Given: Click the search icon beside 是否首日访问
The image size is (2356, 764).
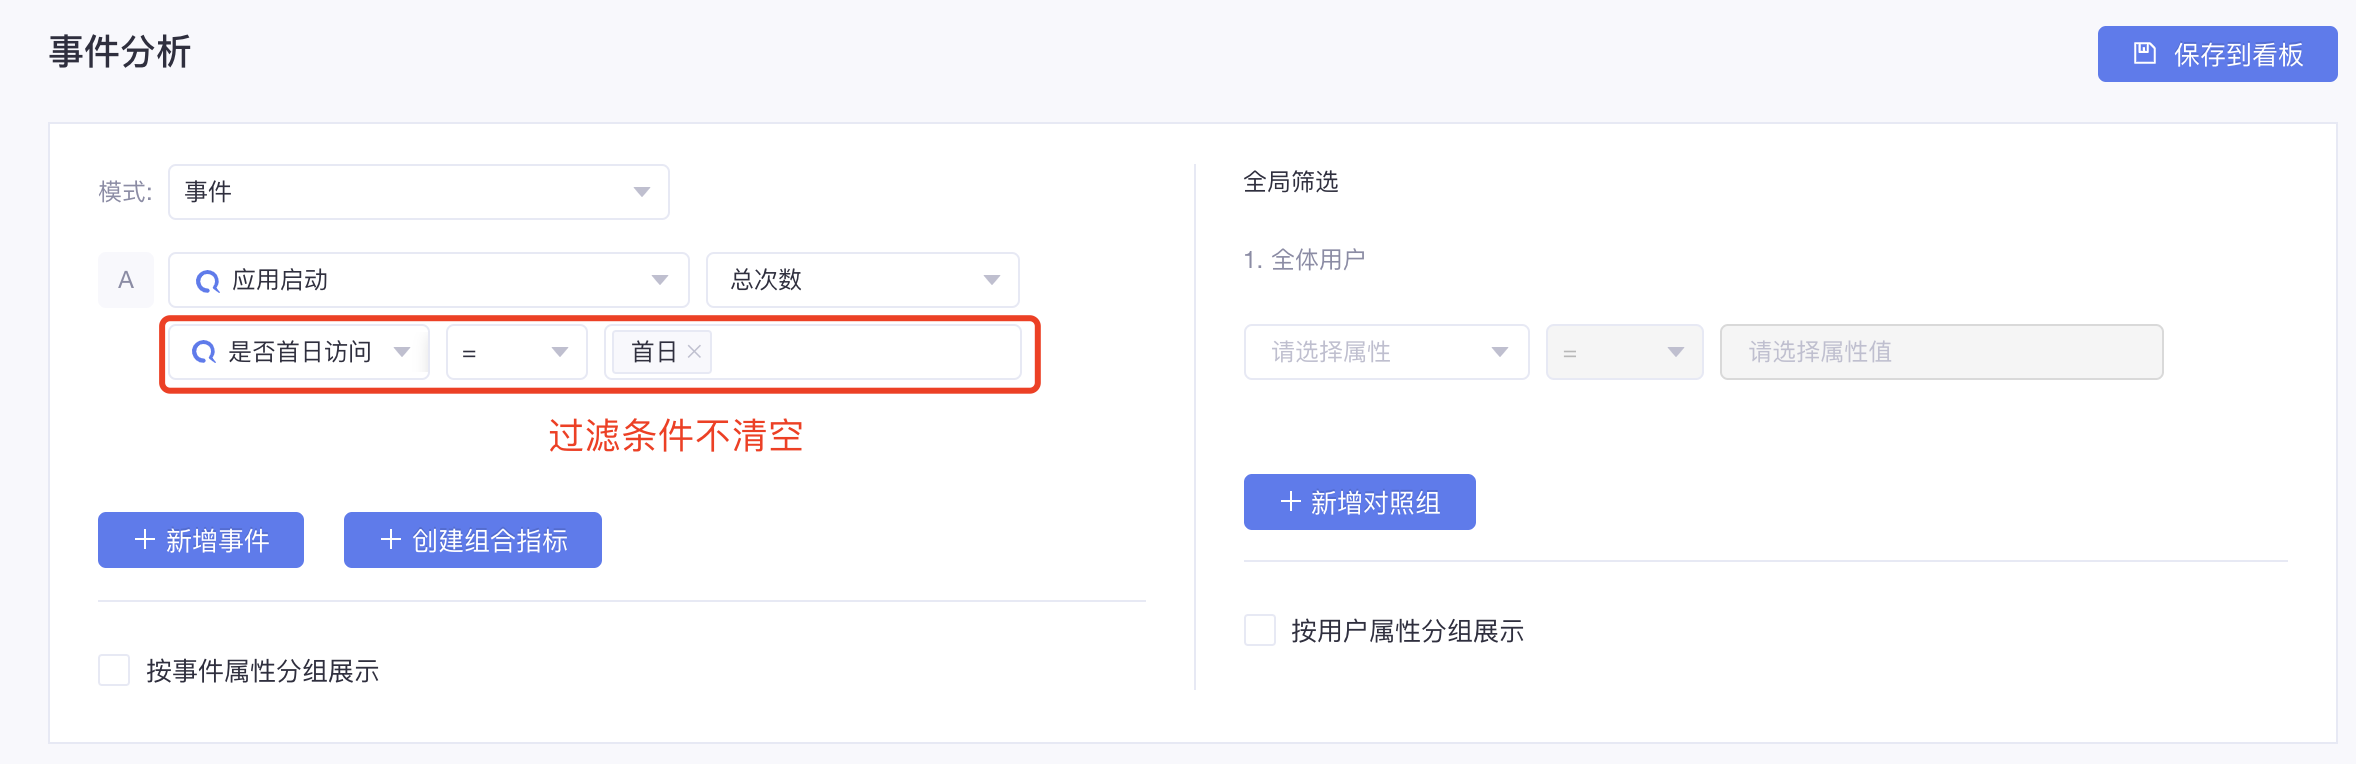Looking at the screenshot, I should (x=204, y=352).
